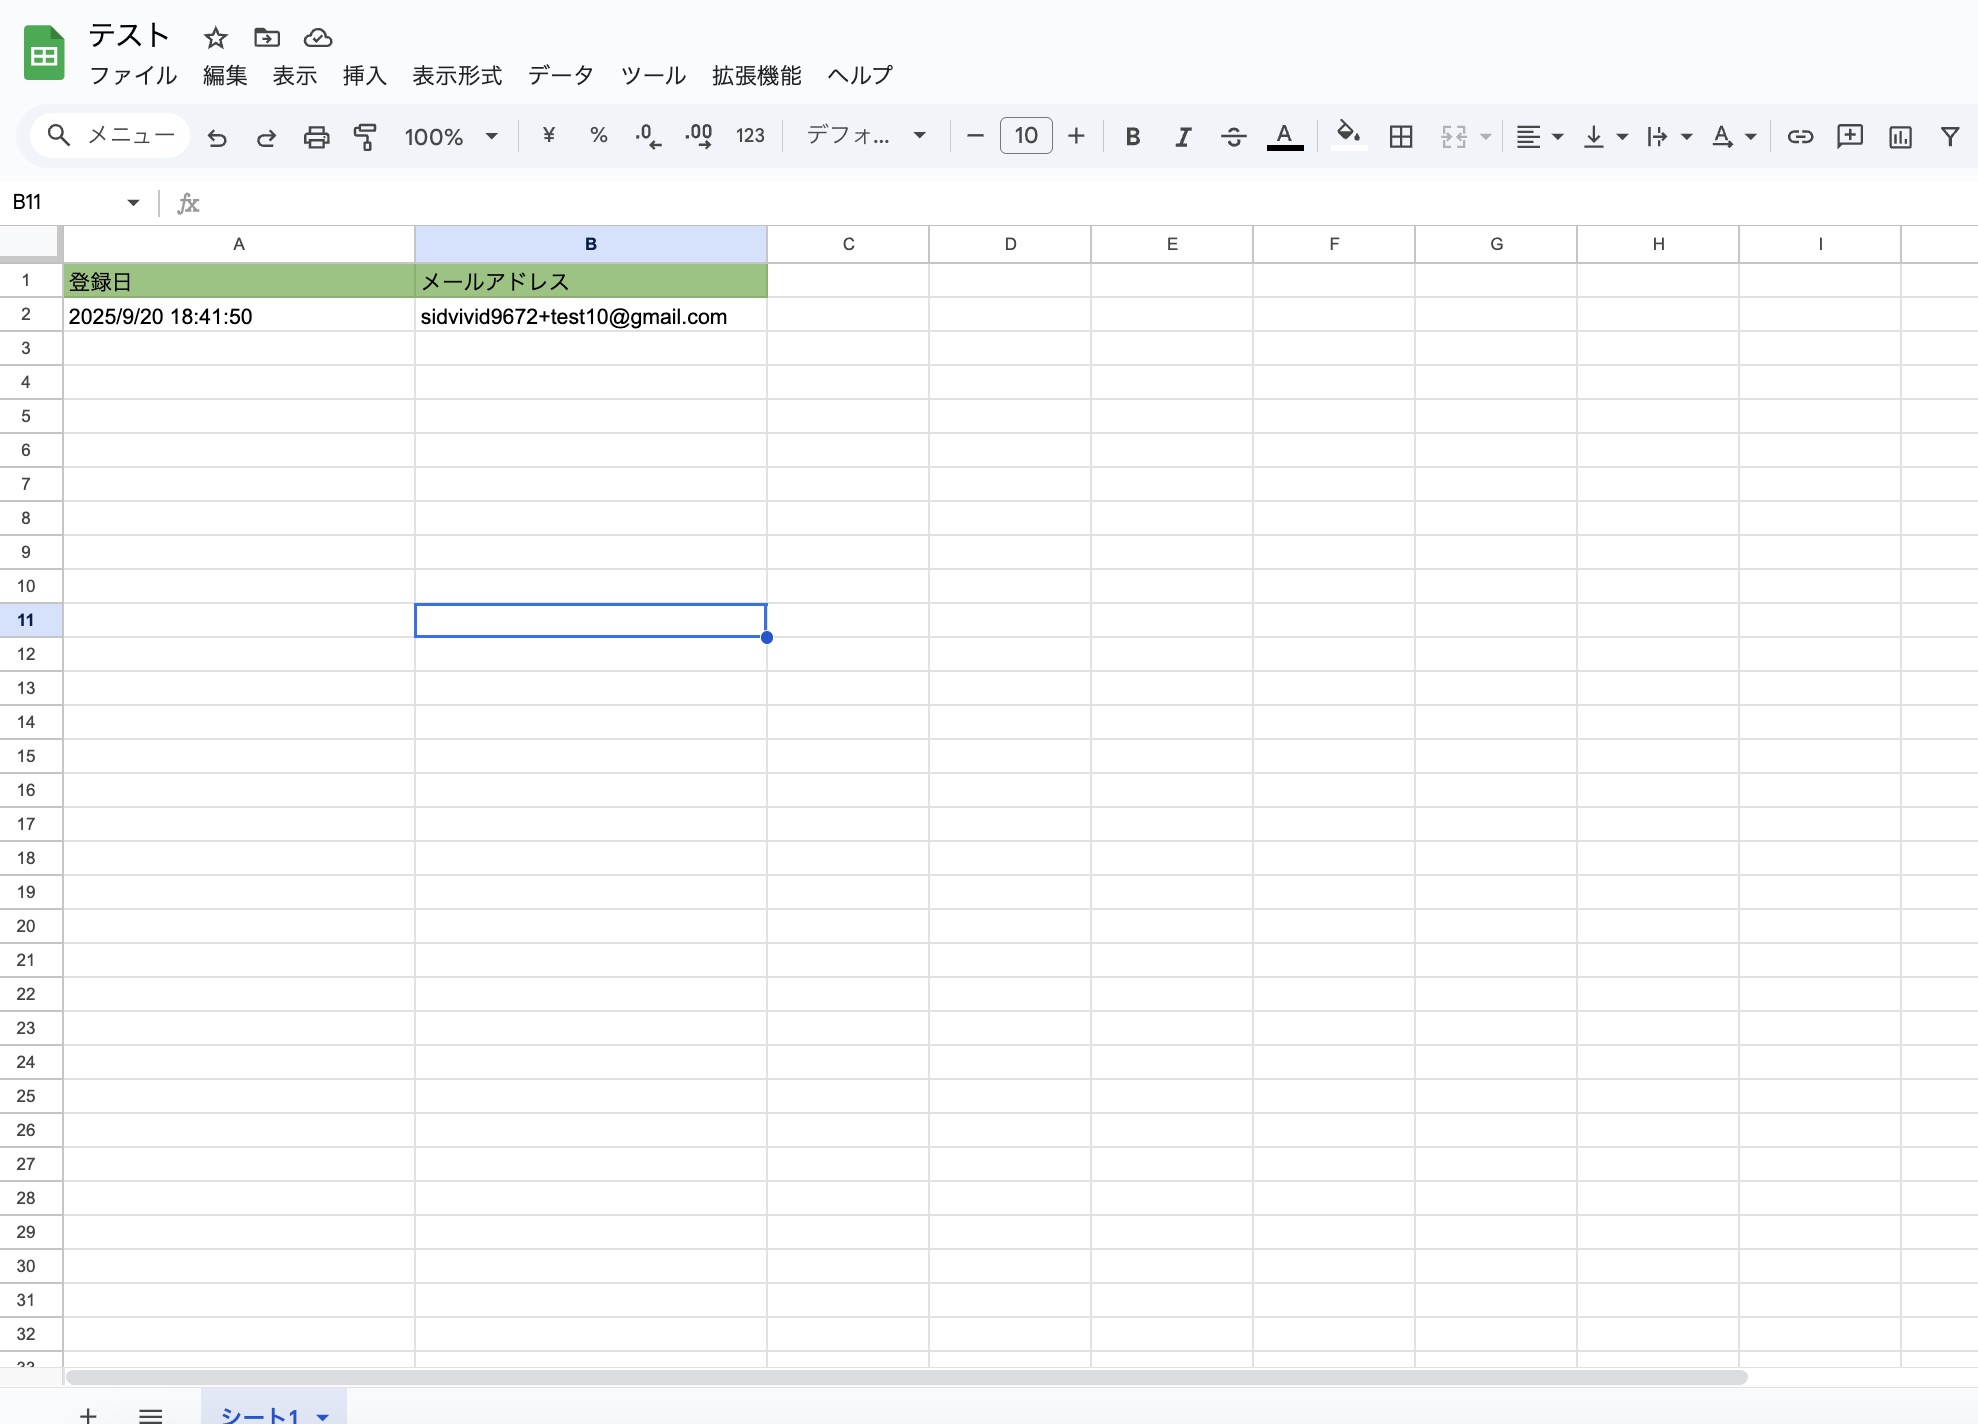The width and height of the screenshot is (1978, 1424).
Task: Click the undo arrow icon
Action: point(217,137)
